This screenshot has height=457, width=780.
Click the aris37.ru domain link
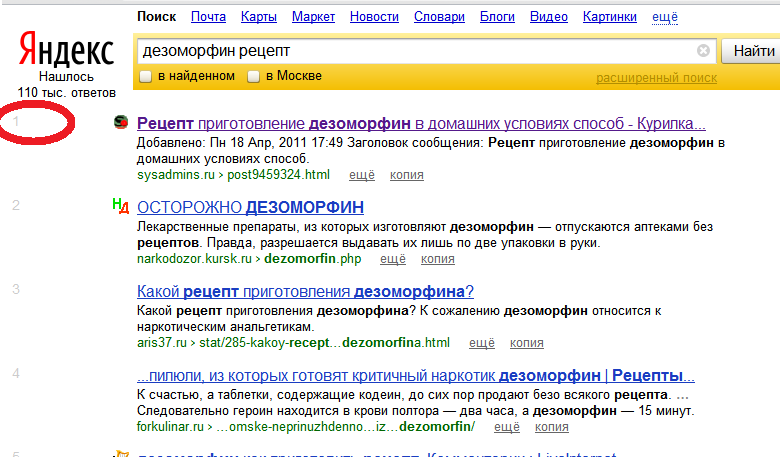(x=162, y=343)
